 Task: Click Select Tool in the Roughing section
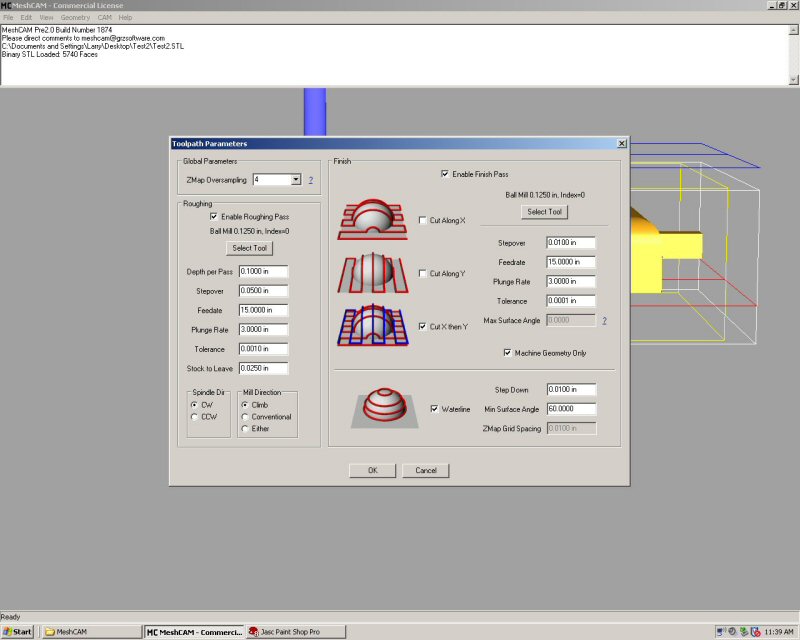point(249,248)
